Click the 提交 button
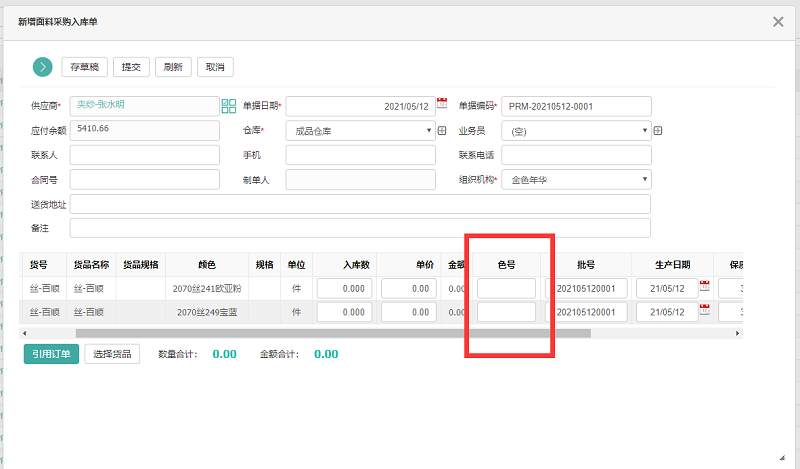Image resolution: width=800 pixels, height=469 pixels. (x=131, y=67)
